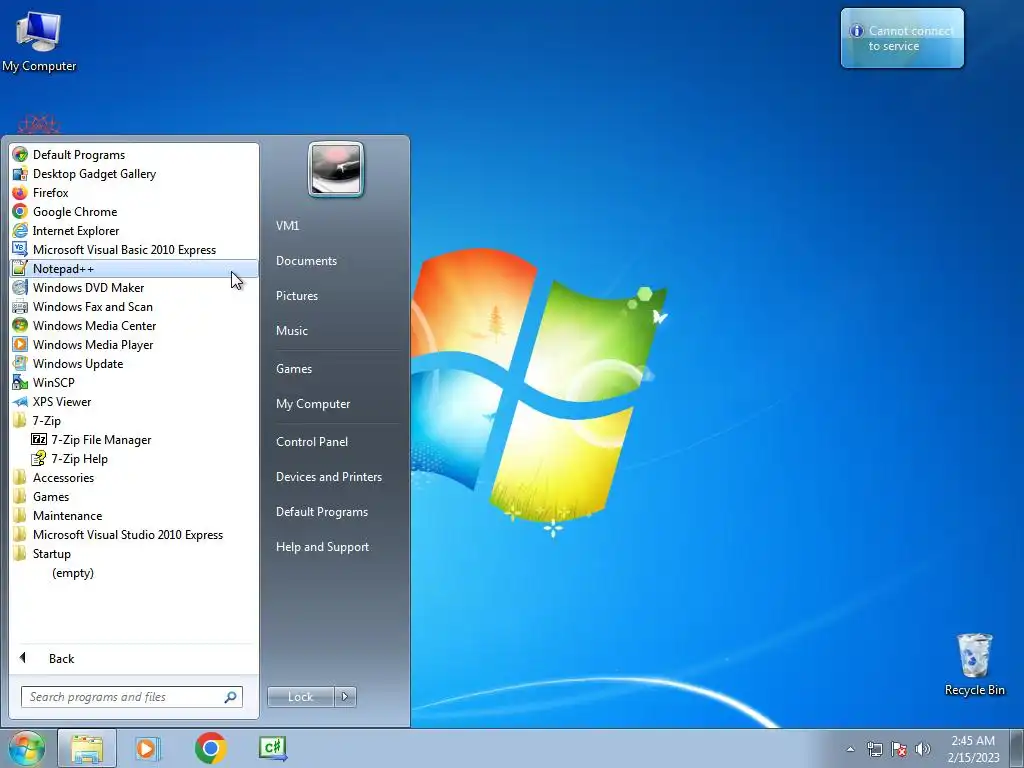The width and height of the screenshot is (1024, 768).
Task: Expand the Maintenance folder
Action: pos(134,515)
